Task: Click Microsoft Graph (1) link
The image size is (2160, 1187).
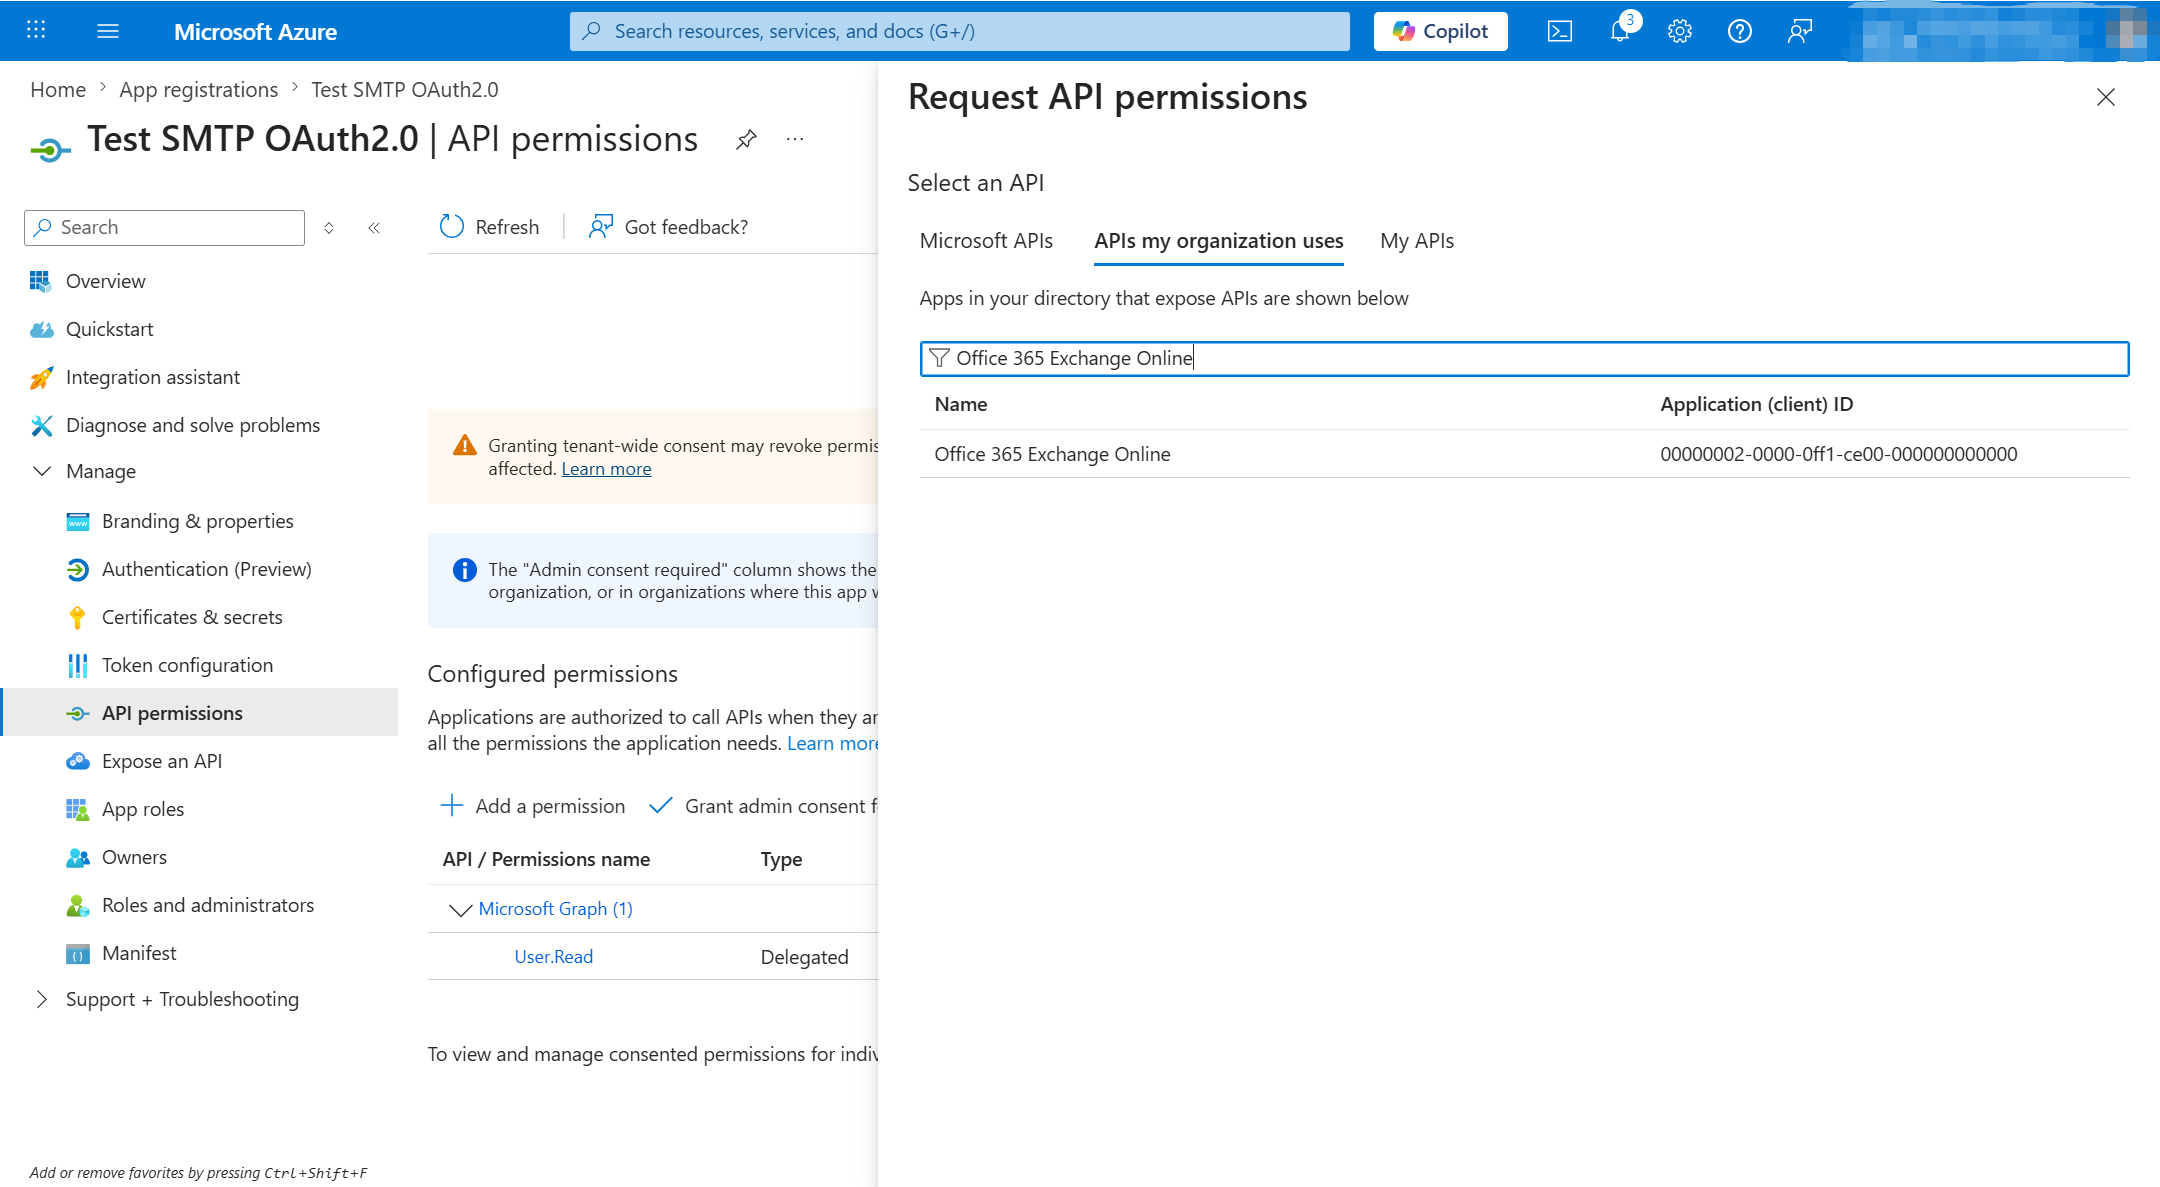Action: [x=555, y=909]
